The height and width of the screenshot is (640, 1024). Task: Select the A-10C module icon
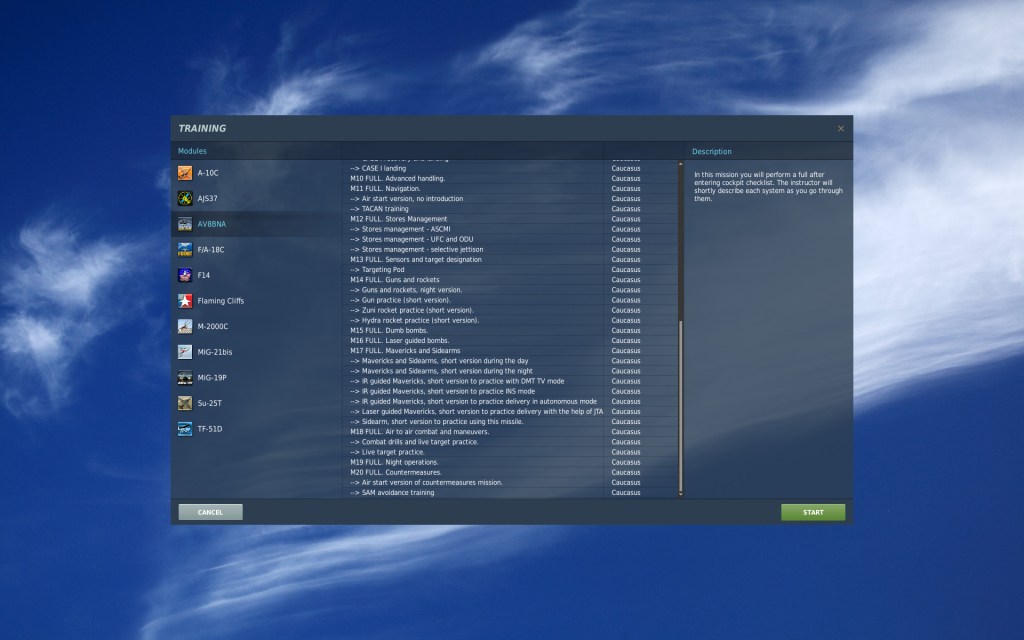pos(185,173)
